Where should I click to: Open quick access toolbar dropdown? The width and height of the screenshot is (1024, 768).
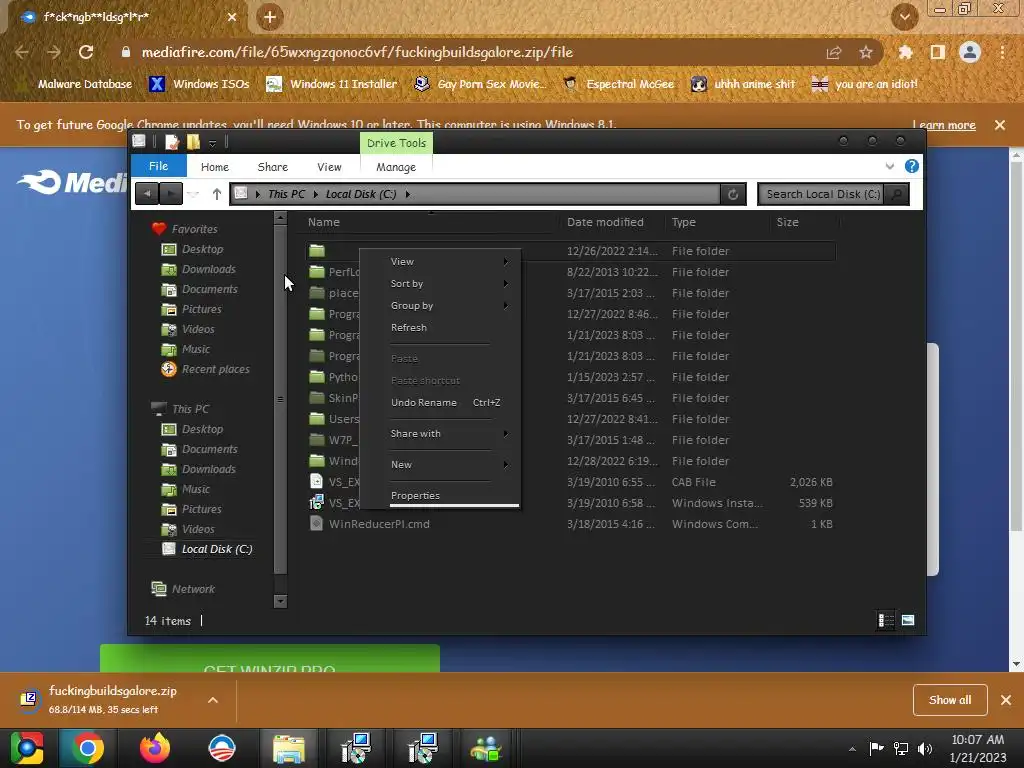click(212, 143)
